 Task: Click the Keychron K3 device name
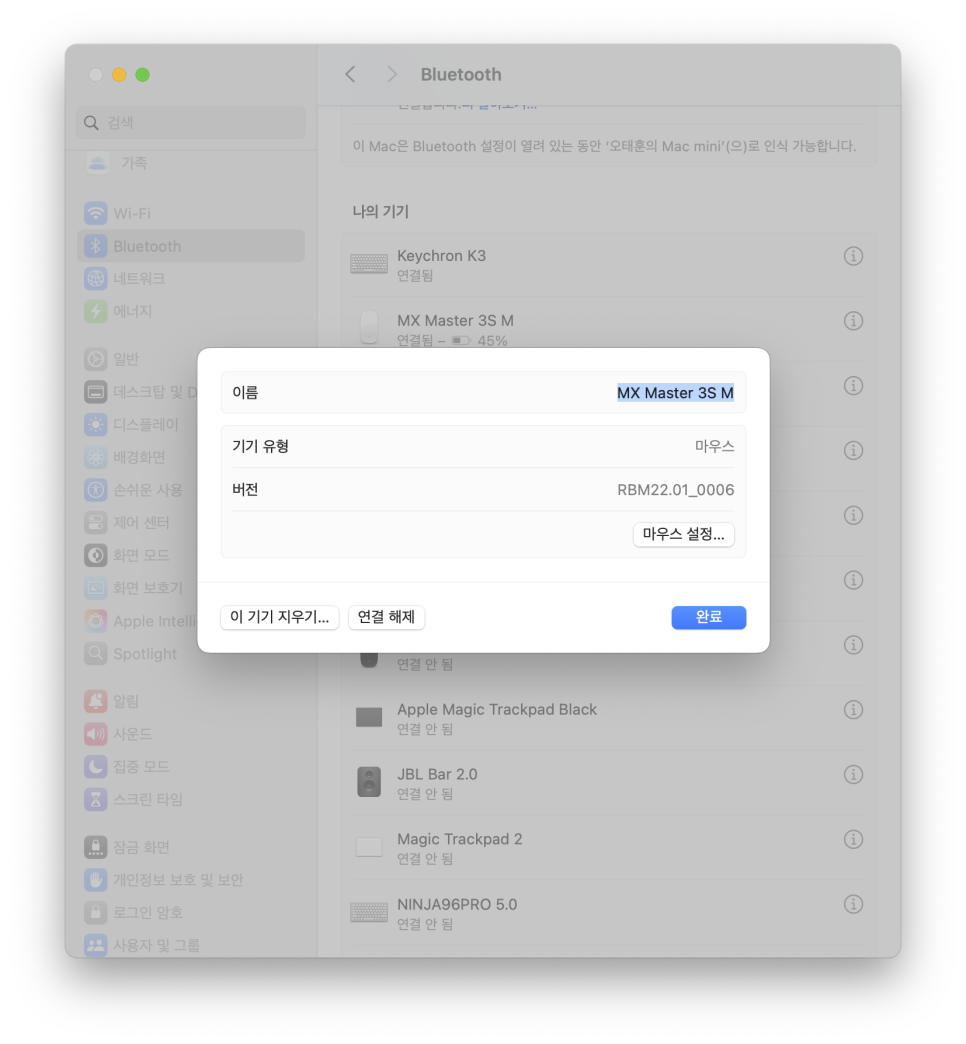[x=441, y=256]
